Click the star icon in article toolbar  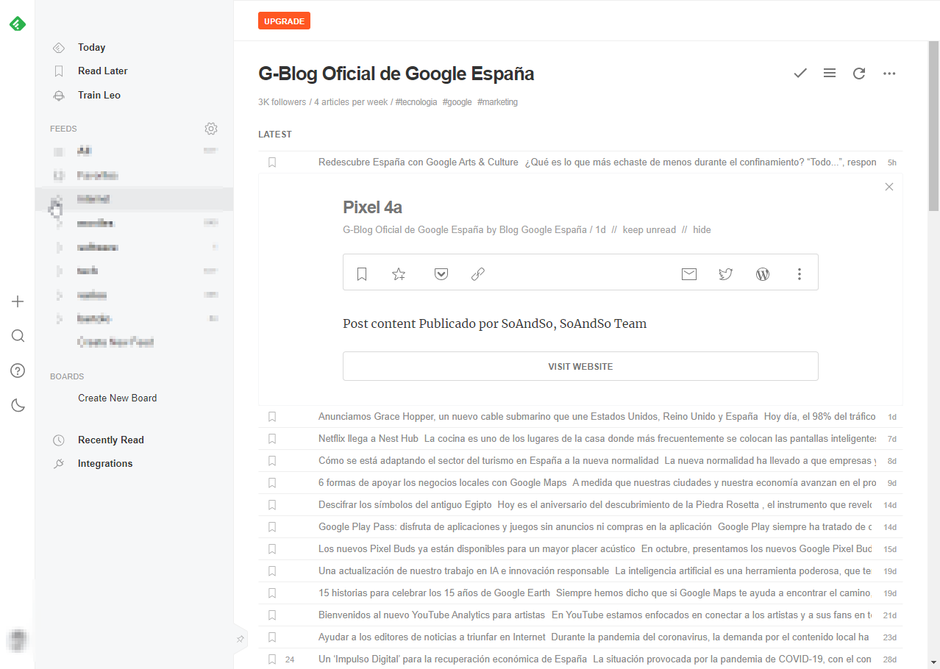399,274
